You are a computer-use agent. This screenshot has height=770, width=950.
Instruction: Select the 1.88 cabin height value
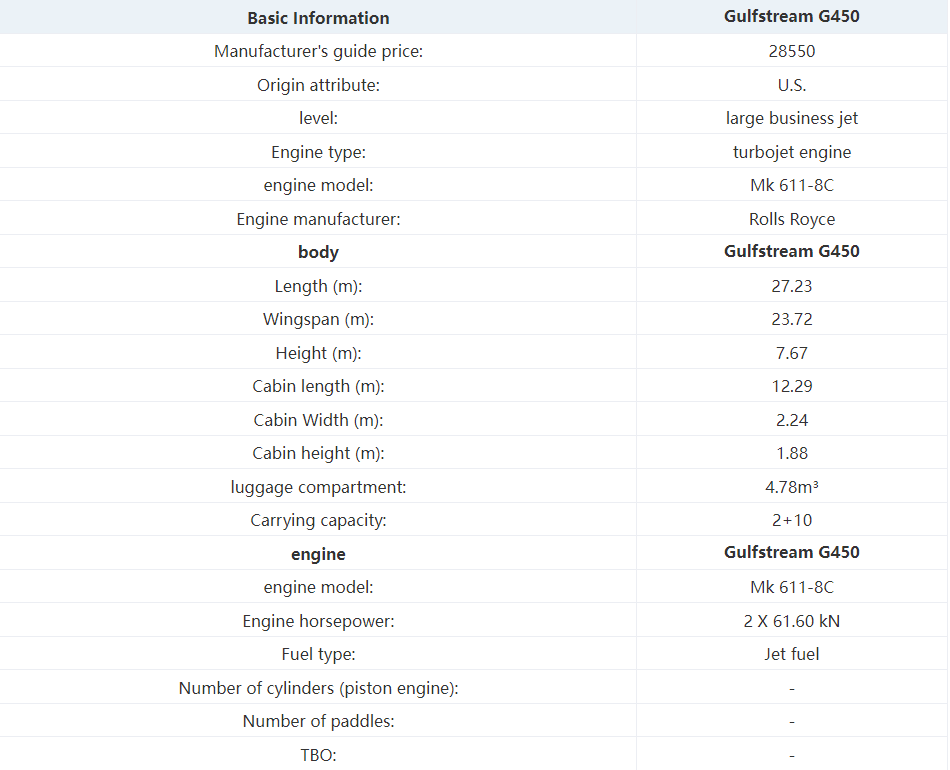coord(791,453)
